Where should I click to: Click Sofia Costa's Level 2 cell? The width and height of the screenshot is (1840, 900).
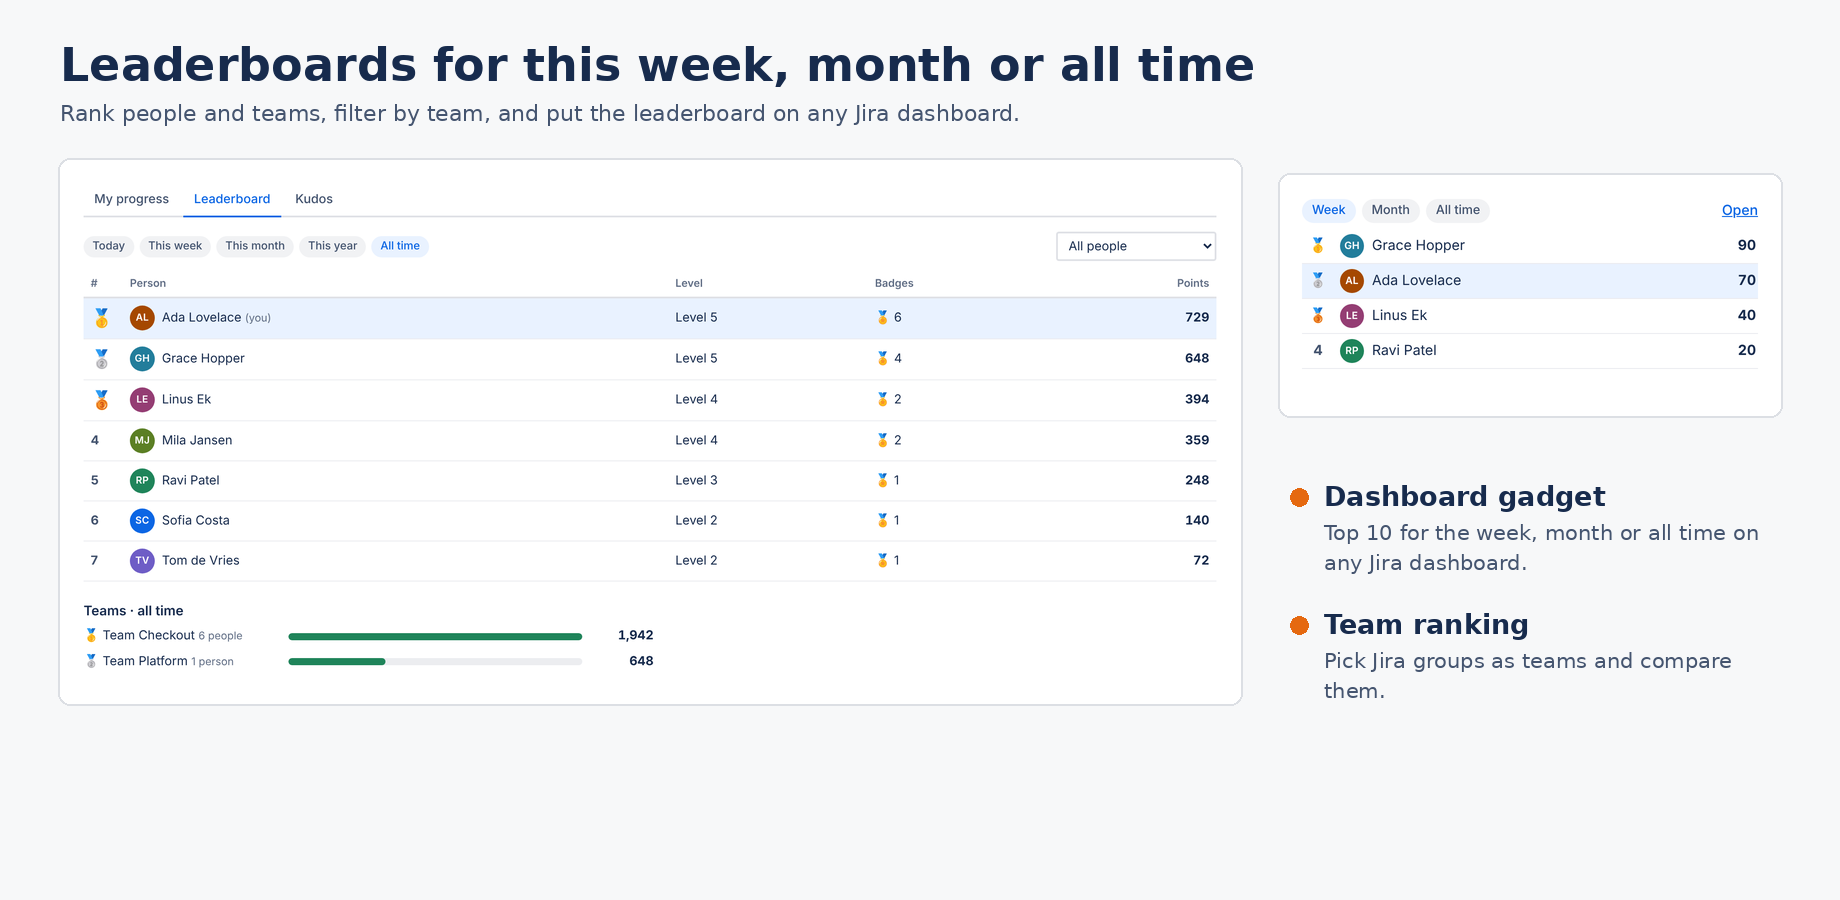point(696,520)
